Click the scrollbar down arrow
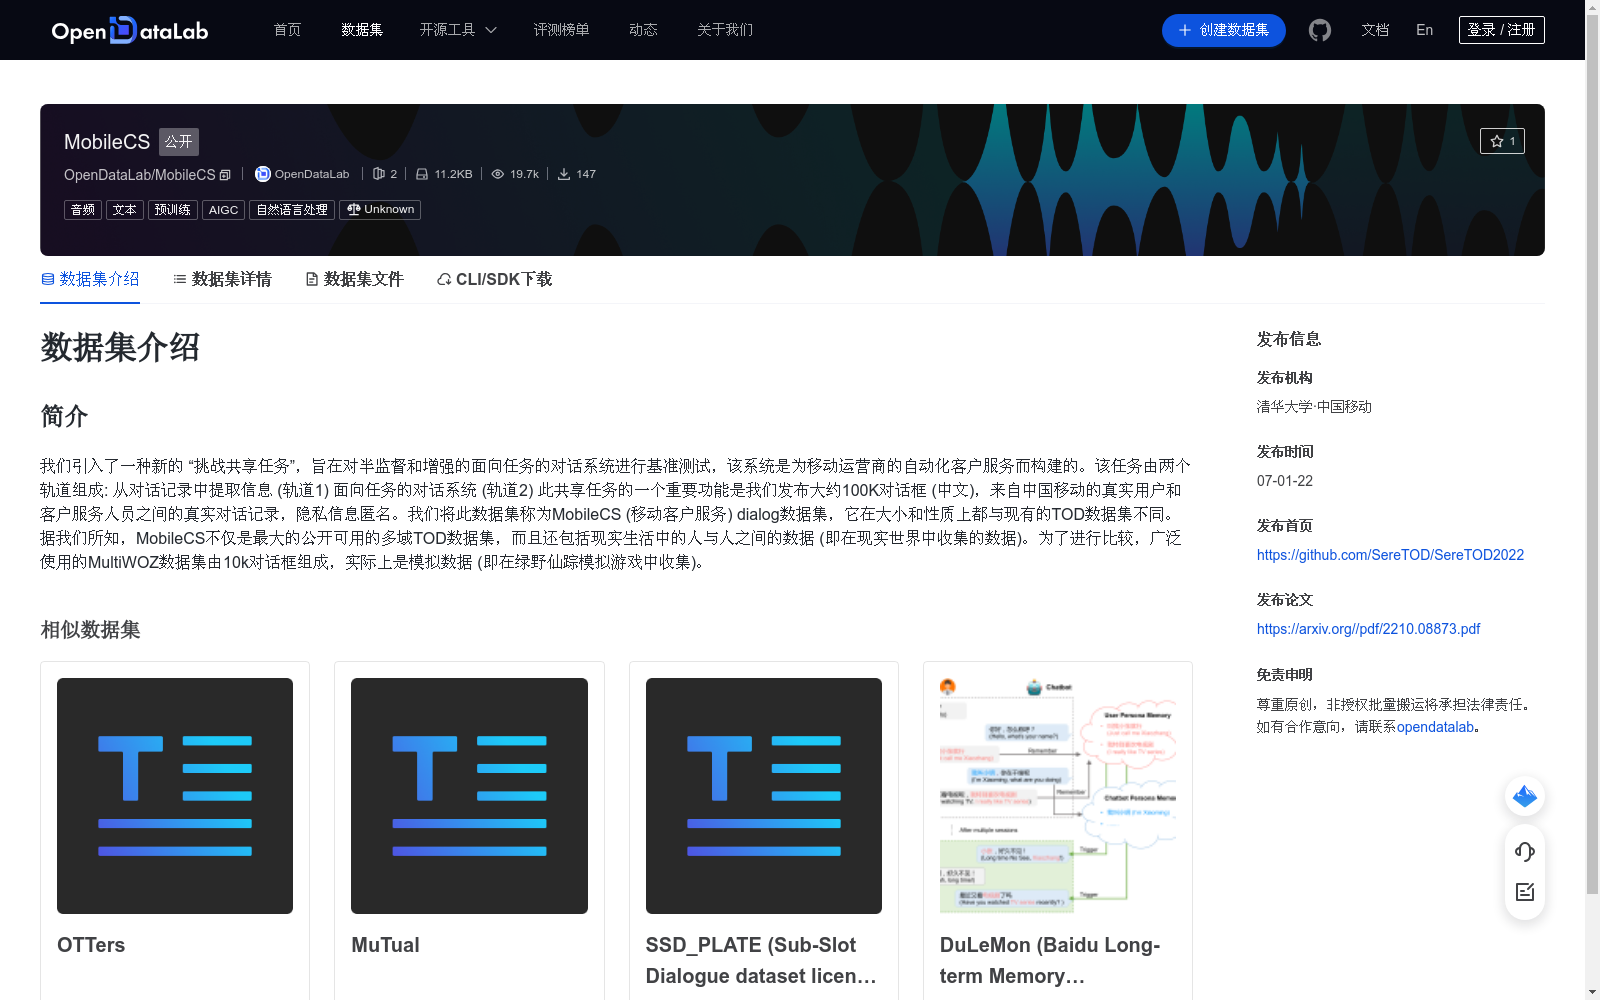The height and width of the screenshot is (1000, 1600). pyautogui.click(x=1592, y=992)
